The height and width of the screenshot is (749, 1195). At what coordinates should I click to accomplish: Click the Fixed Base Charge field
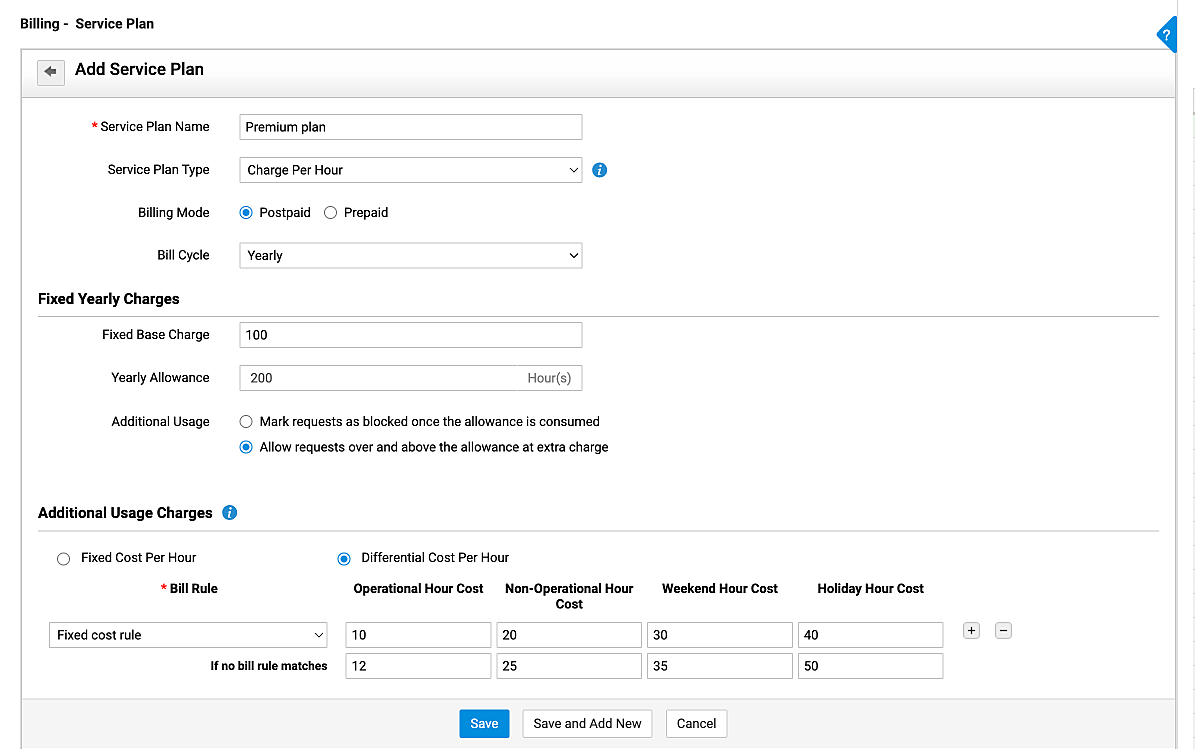point(411,335)
